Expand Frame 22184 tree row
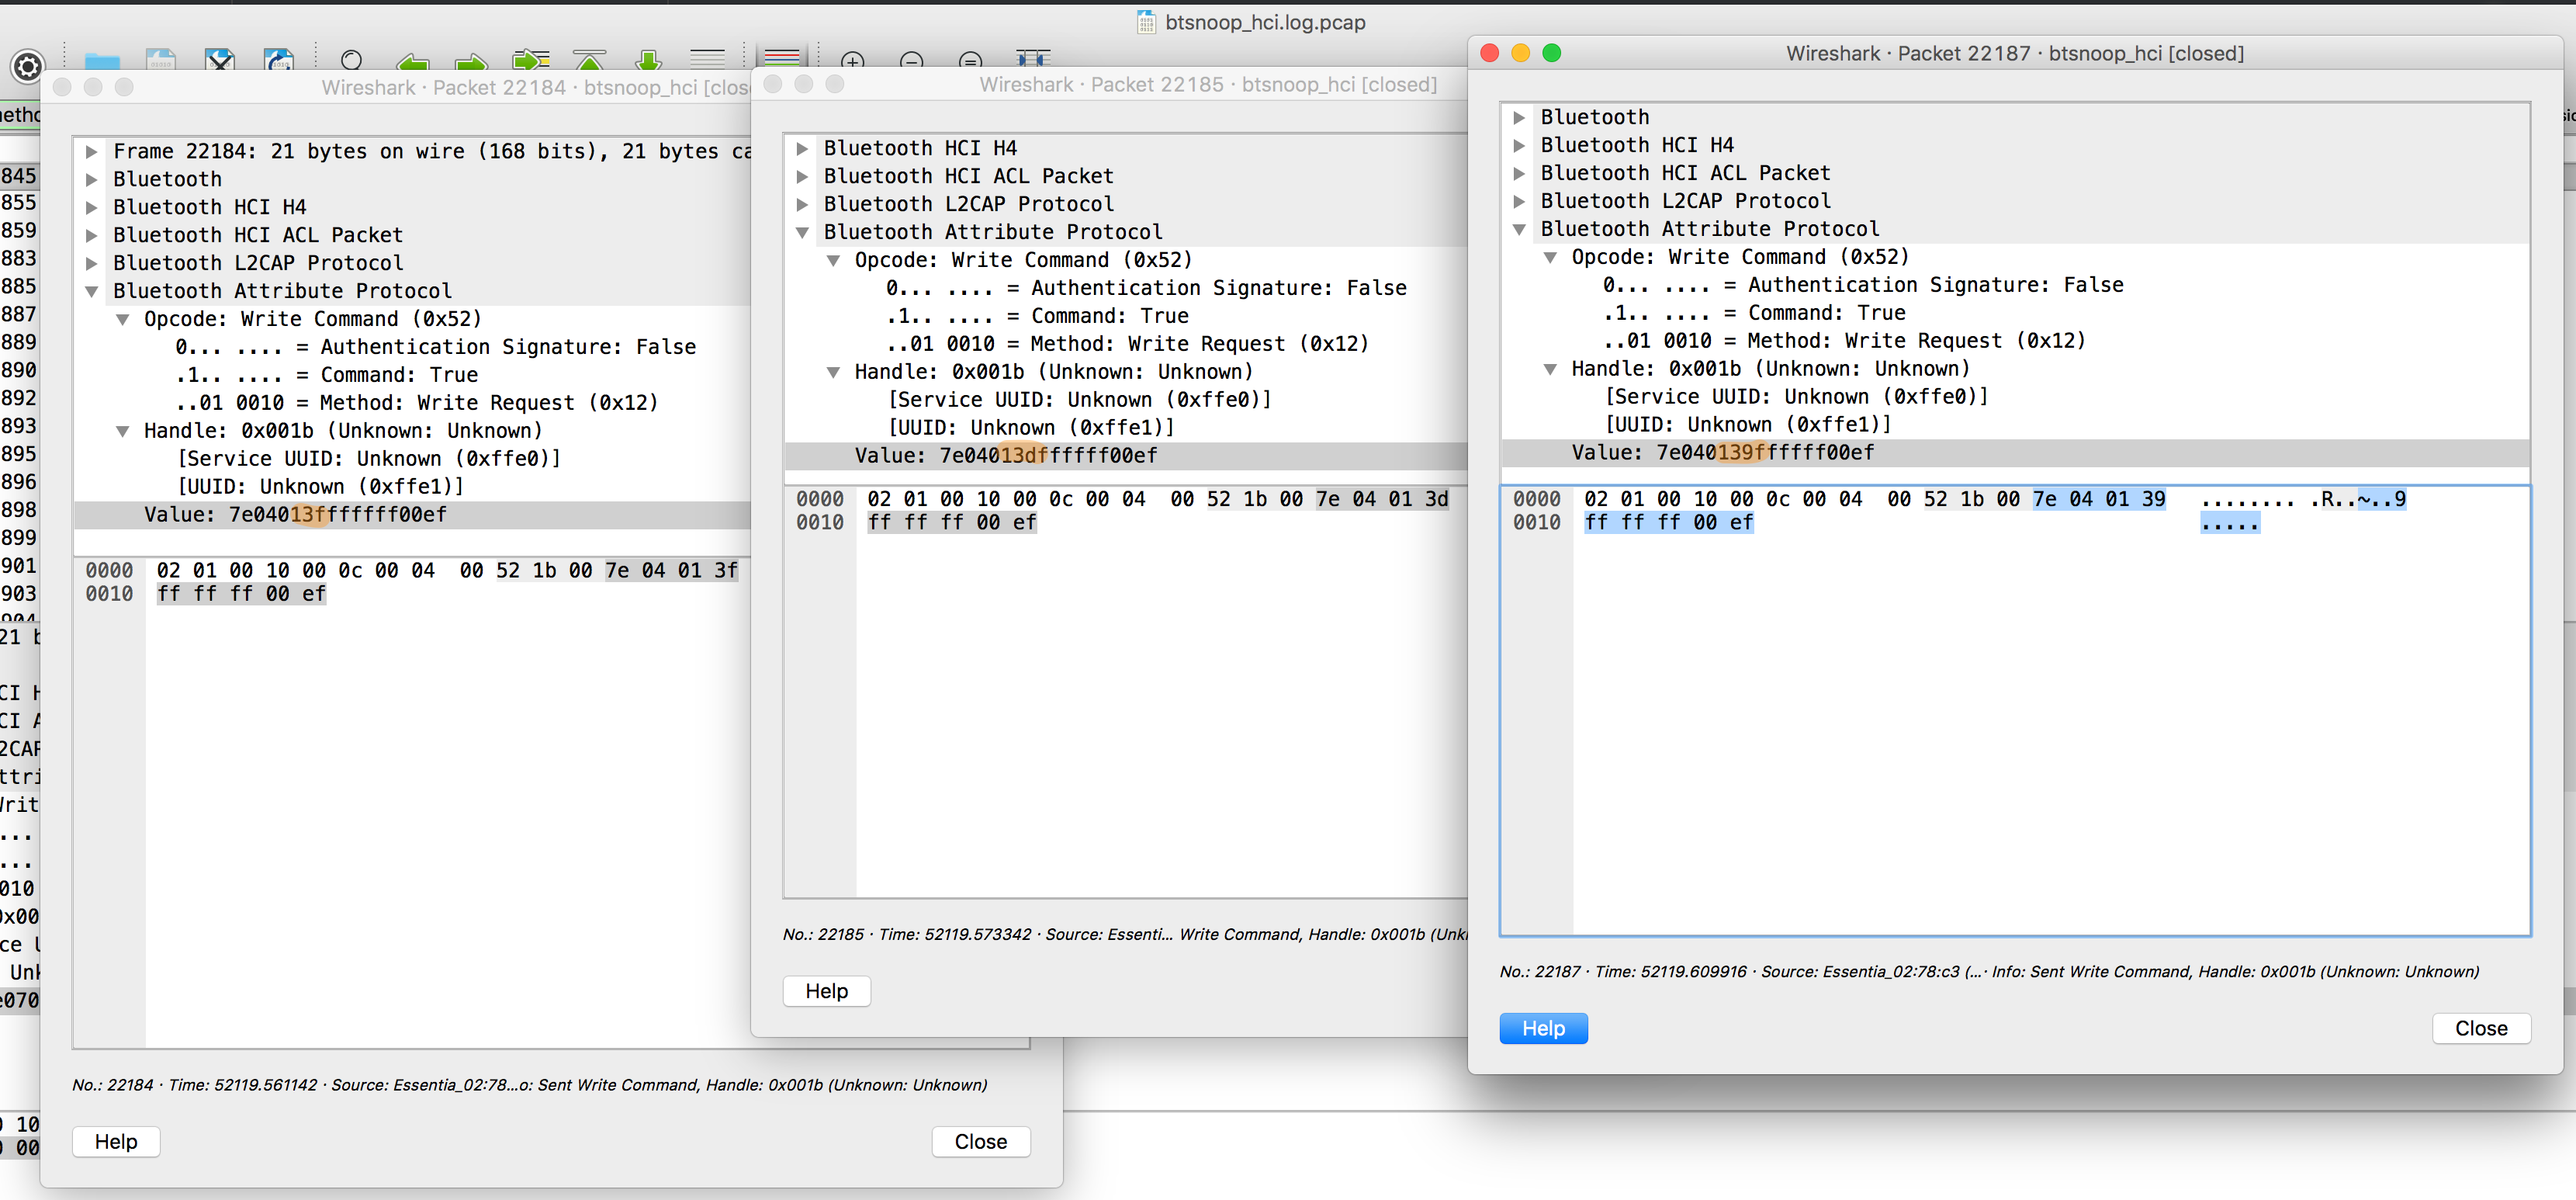The height and width of the screenshot is (1200, 2576). click(x=92, y=152)
